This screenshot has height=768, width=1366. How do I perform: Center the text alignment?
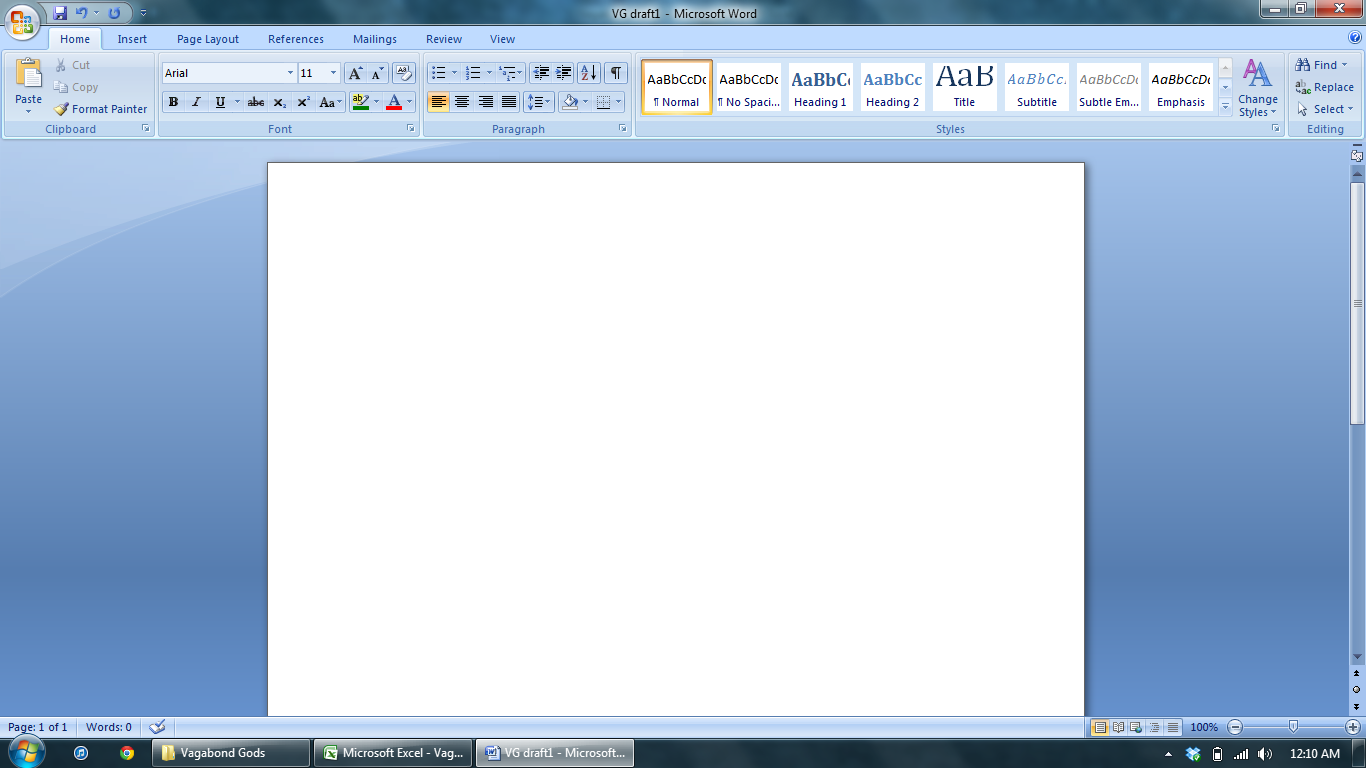[462, 102]
